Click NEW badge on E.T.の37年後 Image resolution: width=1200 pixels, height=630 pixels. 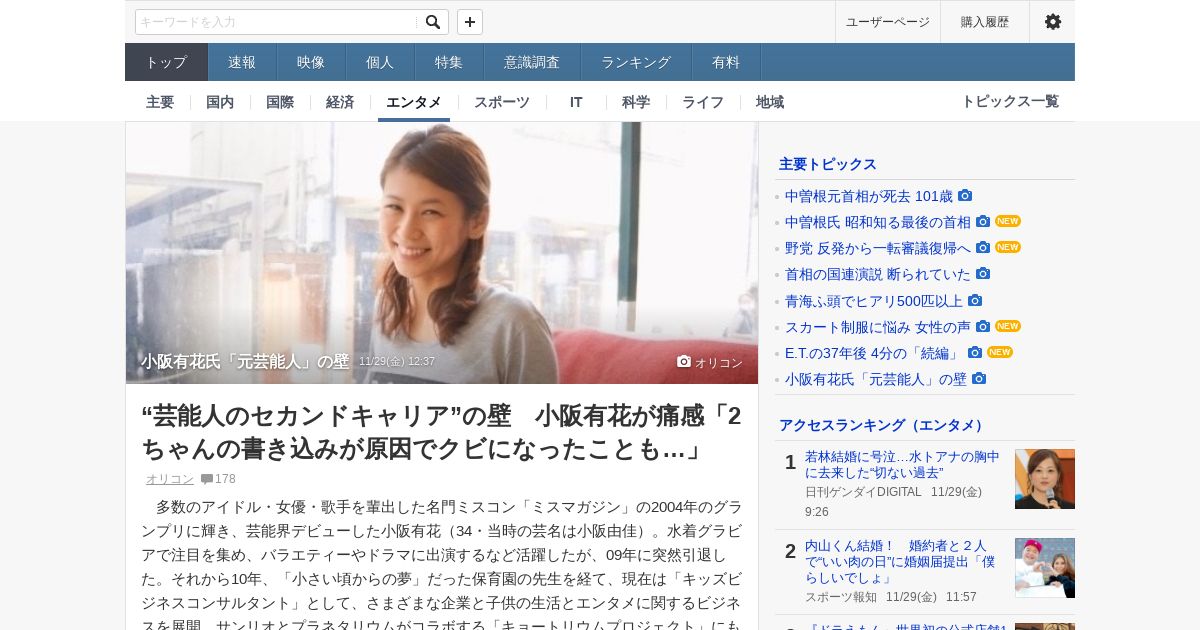tap(1000, 352)
